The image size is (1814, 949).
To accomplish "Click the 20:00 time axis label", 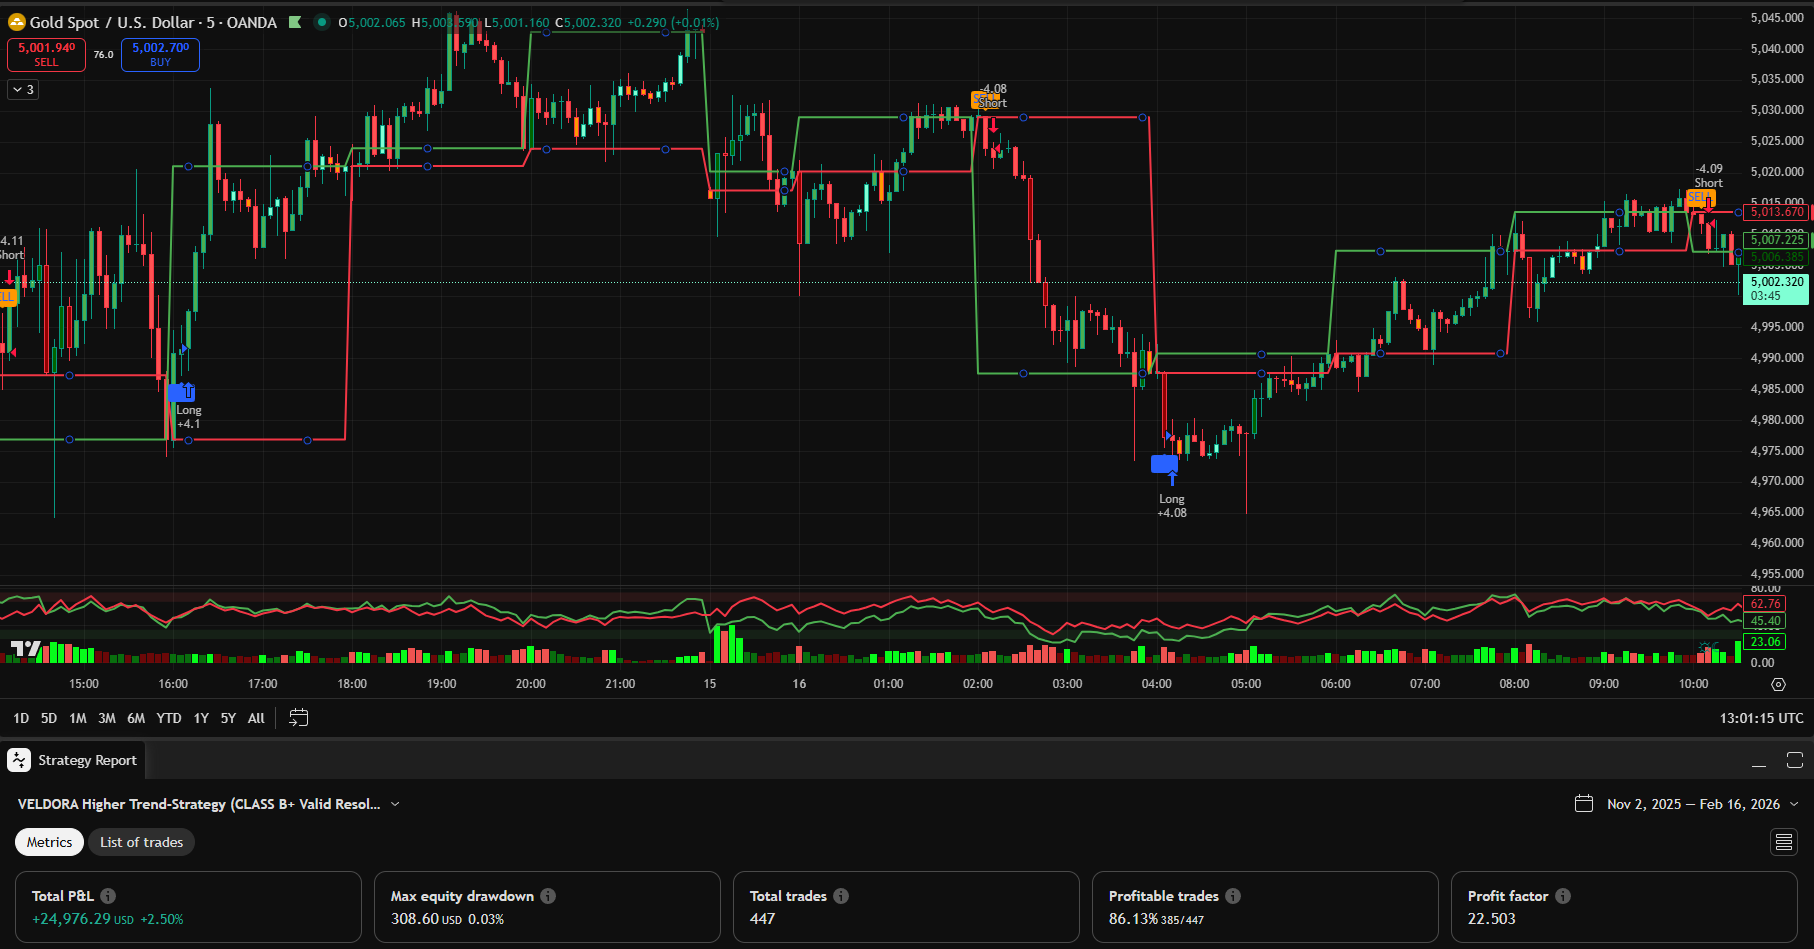I will [x=531, y=684].
